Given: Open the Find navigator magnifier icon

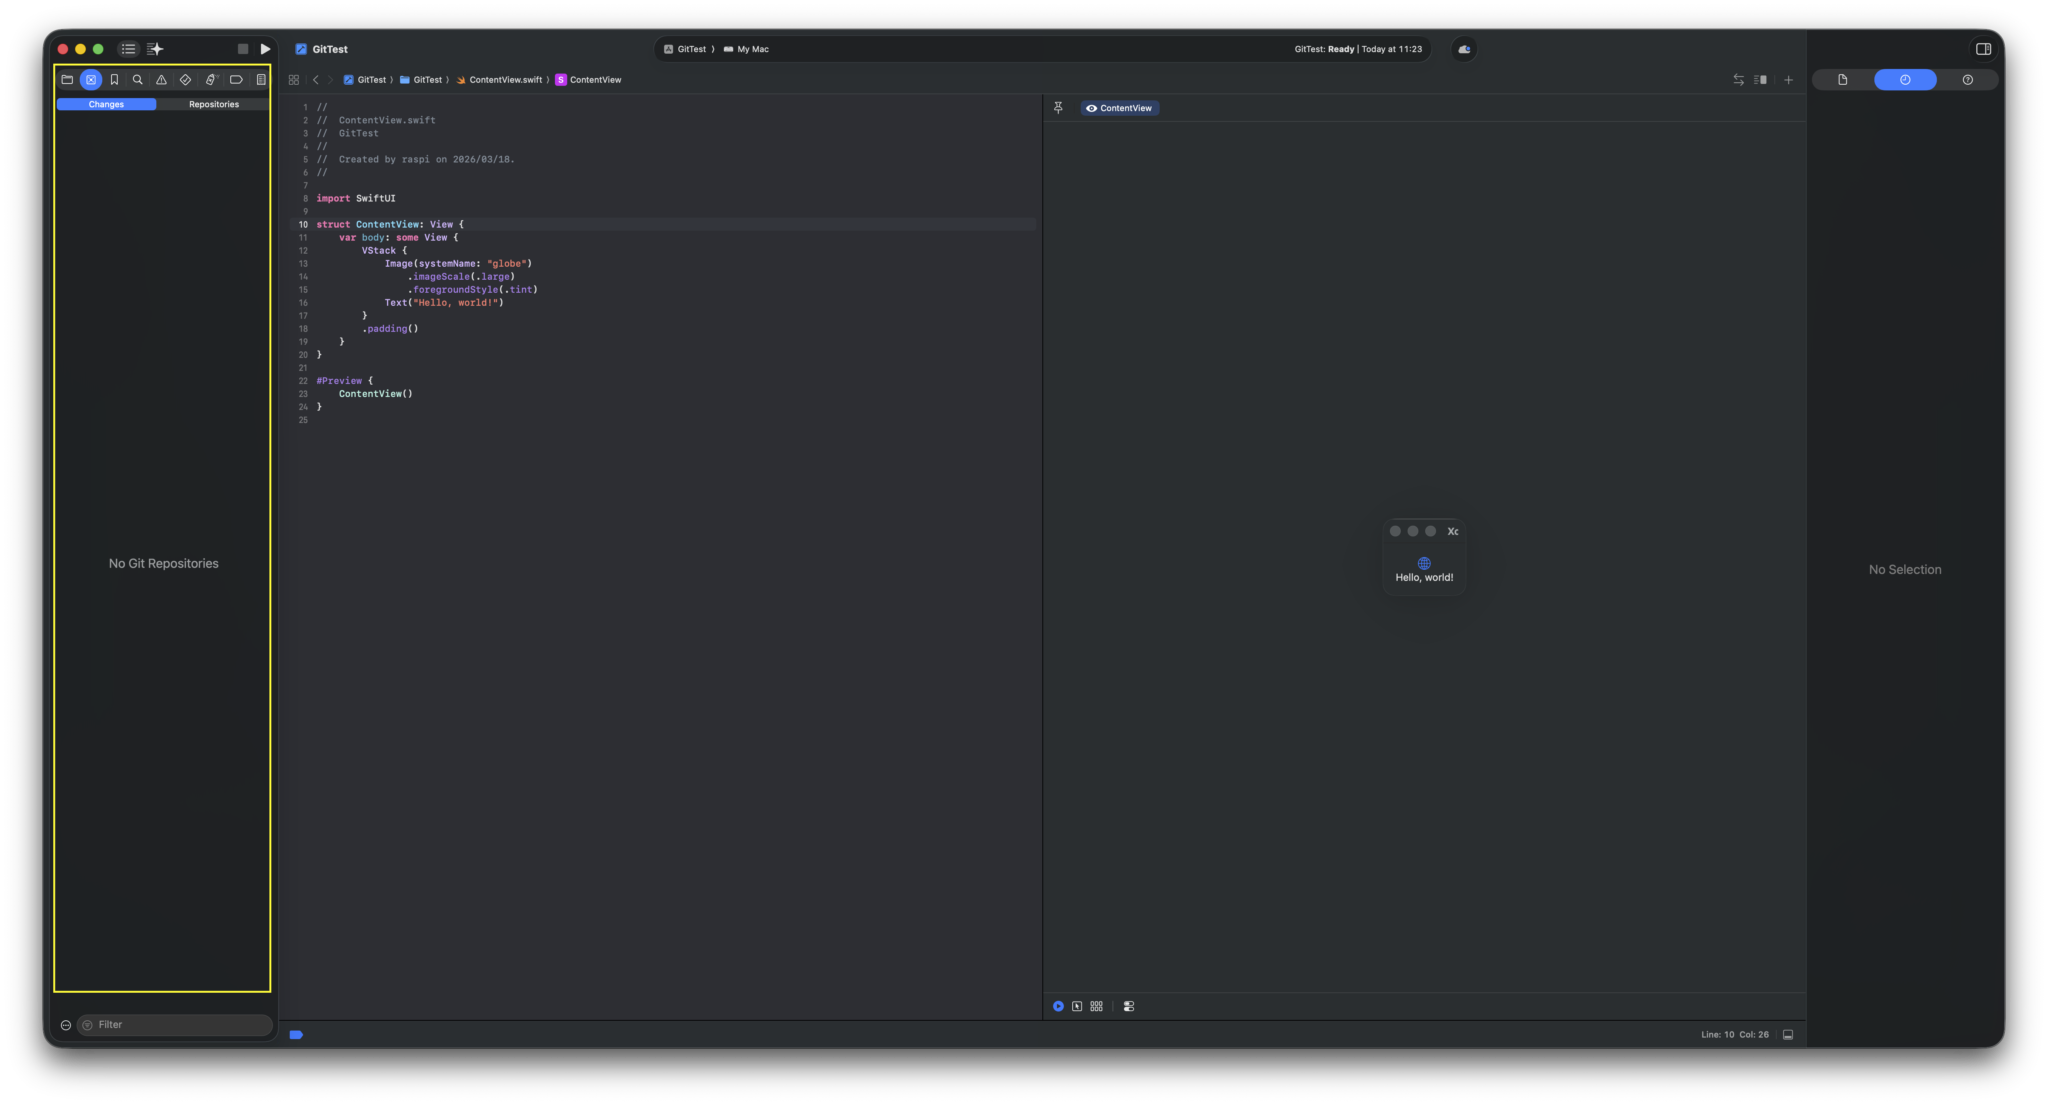Looking at the screenshot, I should 138,80.
